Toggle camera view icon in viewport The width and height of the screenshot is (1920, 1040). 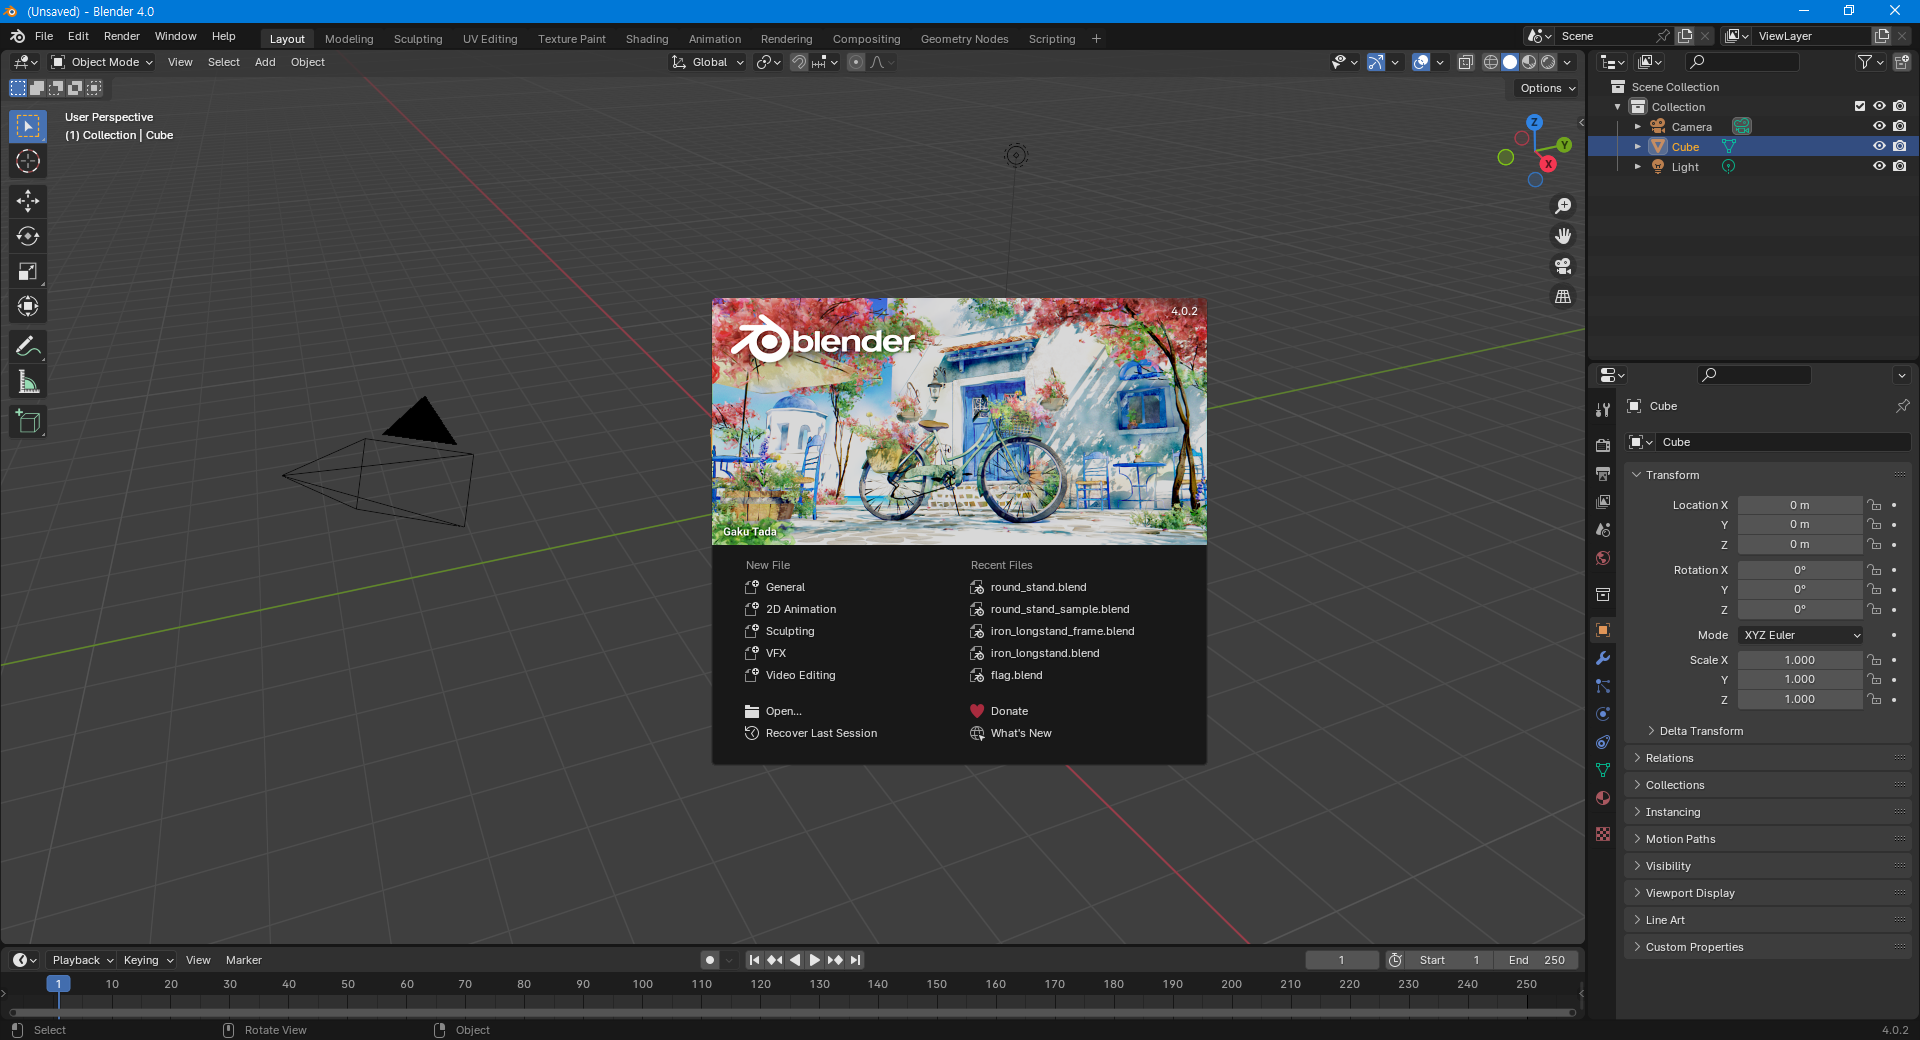1563,266
